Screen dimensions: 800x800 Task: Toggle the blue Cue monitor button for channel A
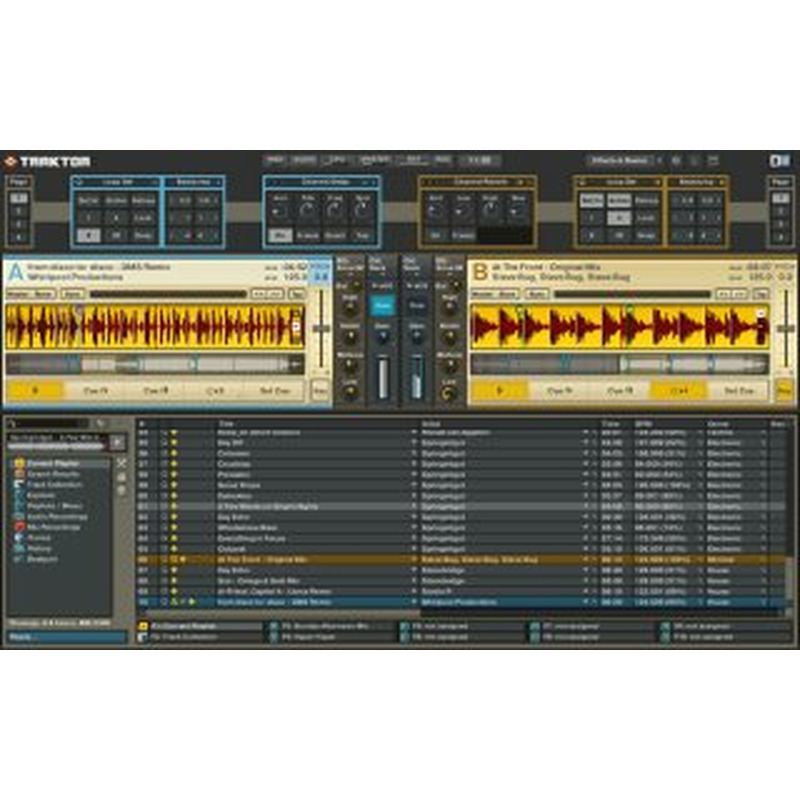(x=382, y=305)
